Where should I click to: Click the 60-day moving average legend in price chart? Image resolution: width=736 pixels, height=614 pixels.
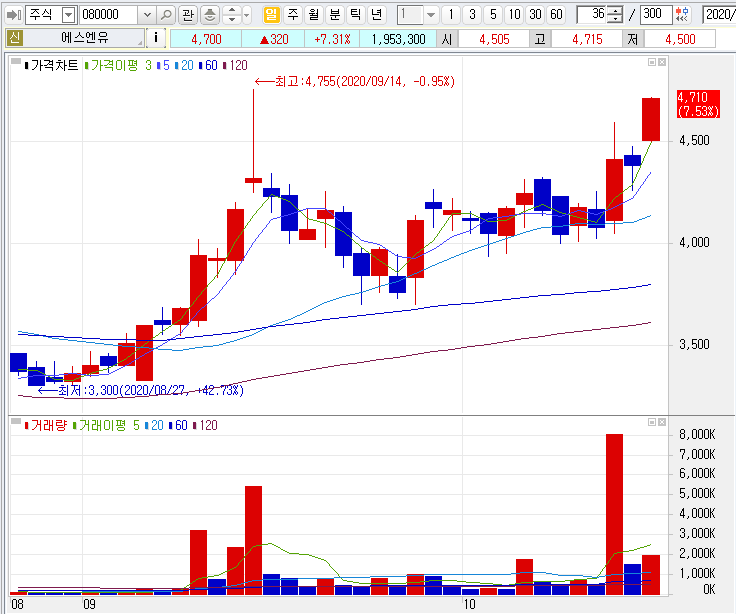[x=208, y=65]
